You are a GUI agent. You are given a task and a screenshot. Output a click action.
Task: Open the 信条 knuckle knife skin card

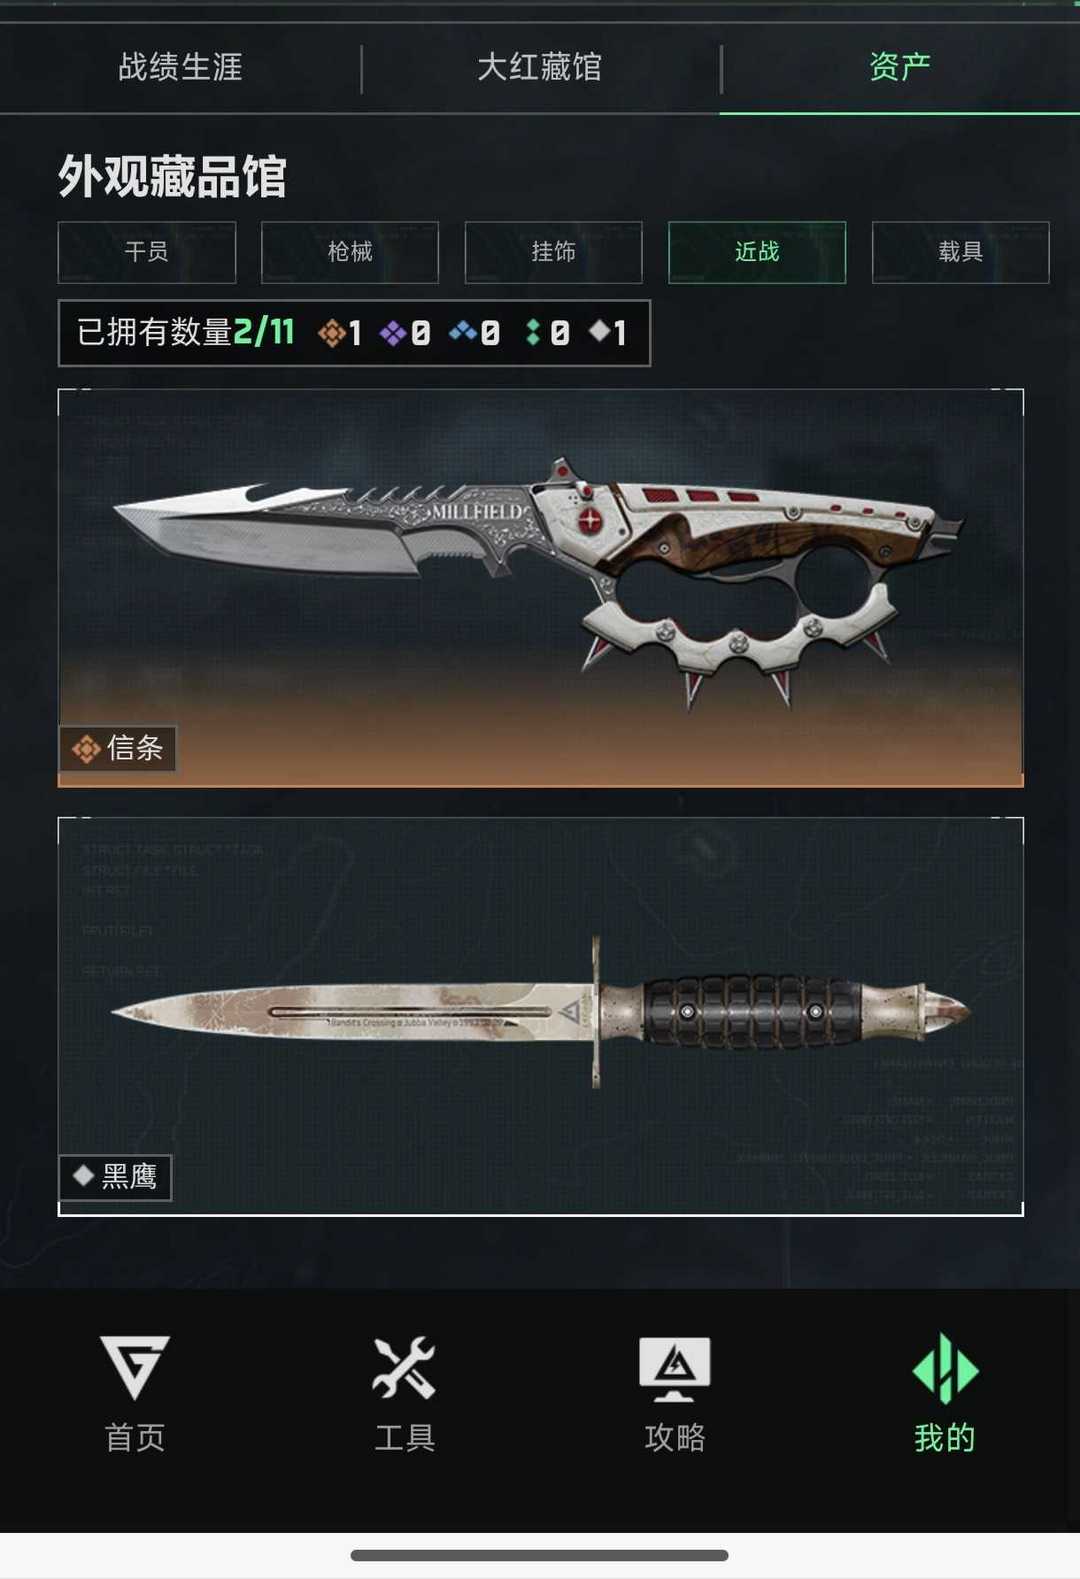pyautogui.click(x=541, y=588)
